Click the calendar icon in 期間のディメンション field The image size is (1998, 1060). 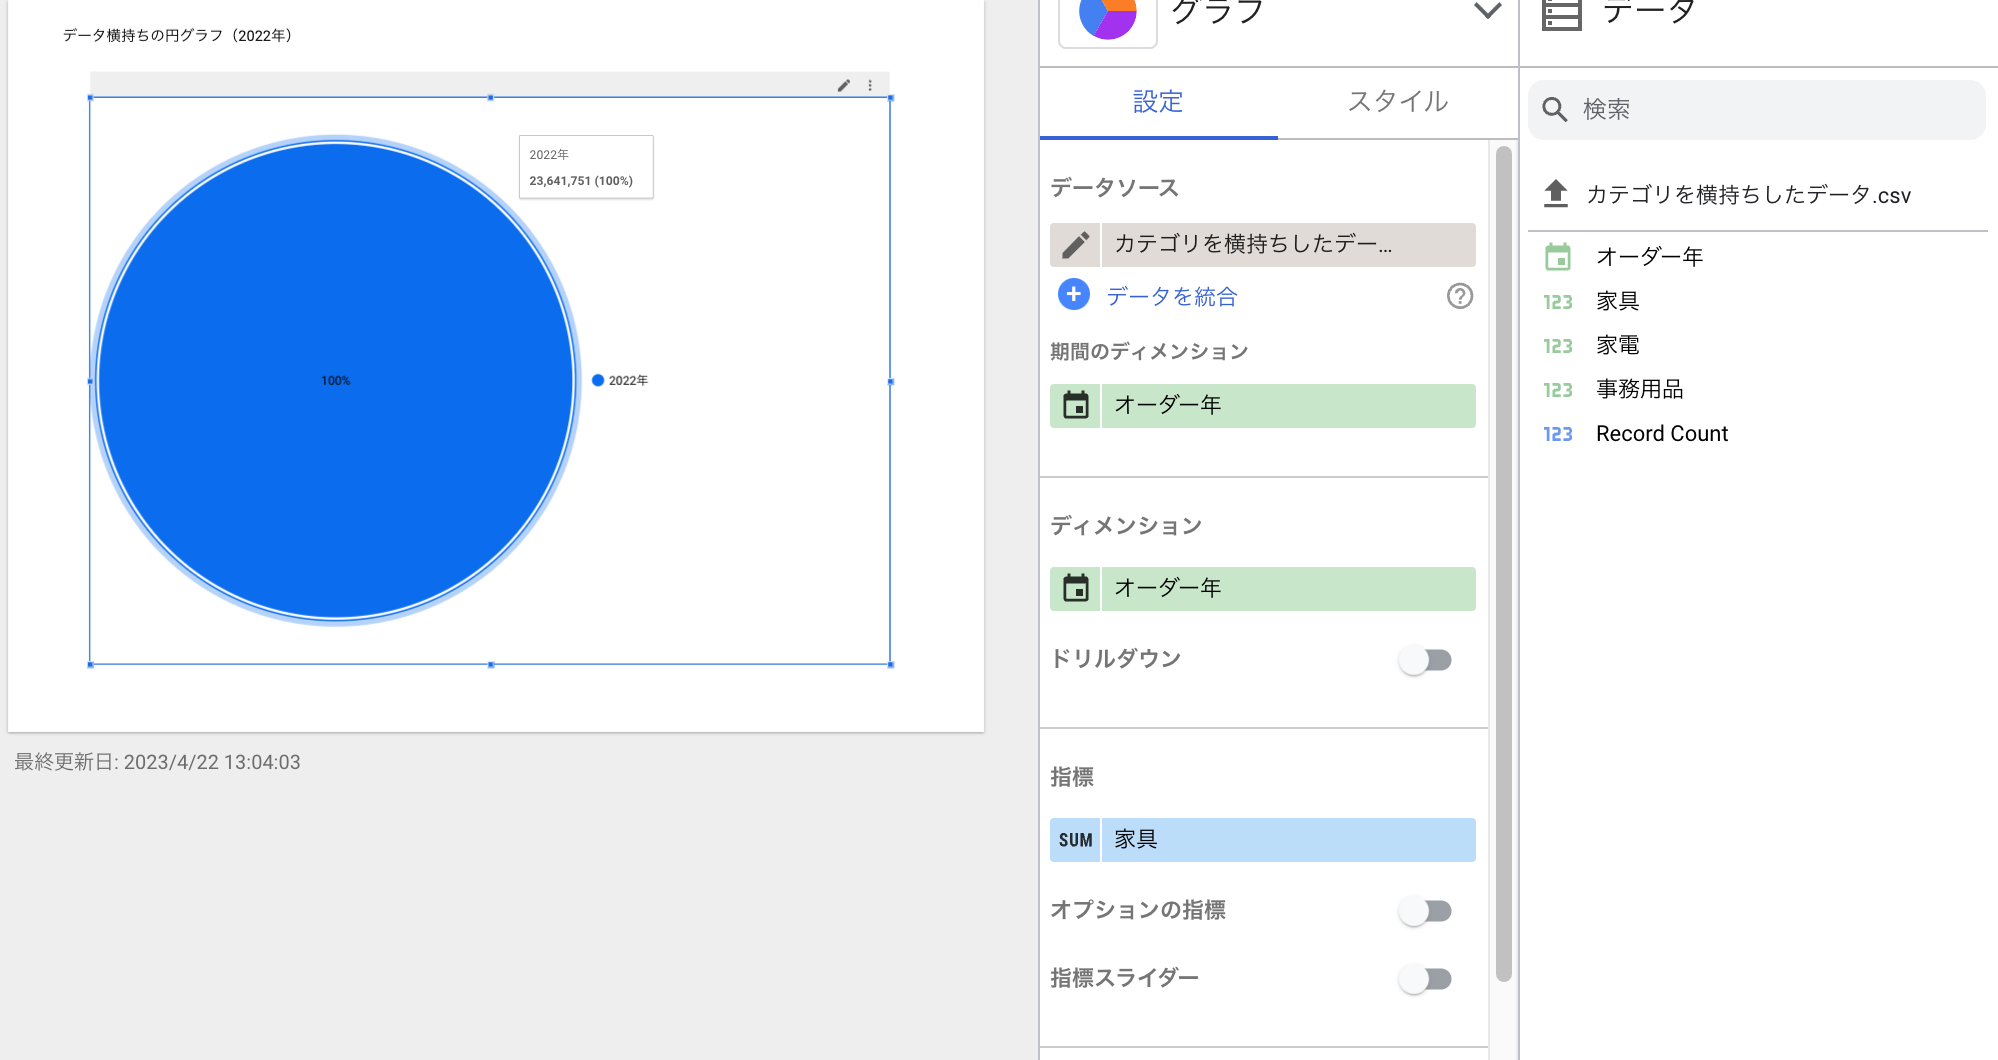pos(1075,406)
